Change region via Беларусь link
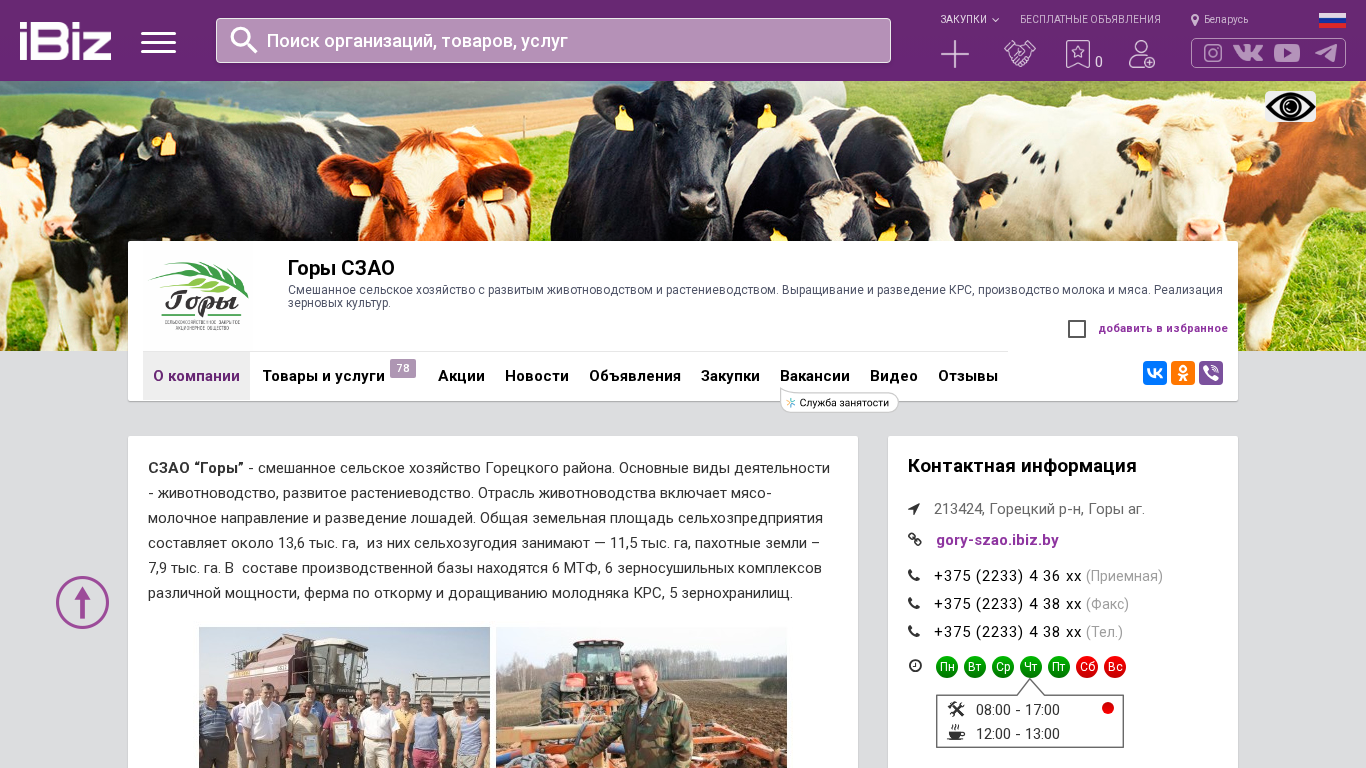The image size is (1366, 768). pyautogui.click(x=1226, y=20)
